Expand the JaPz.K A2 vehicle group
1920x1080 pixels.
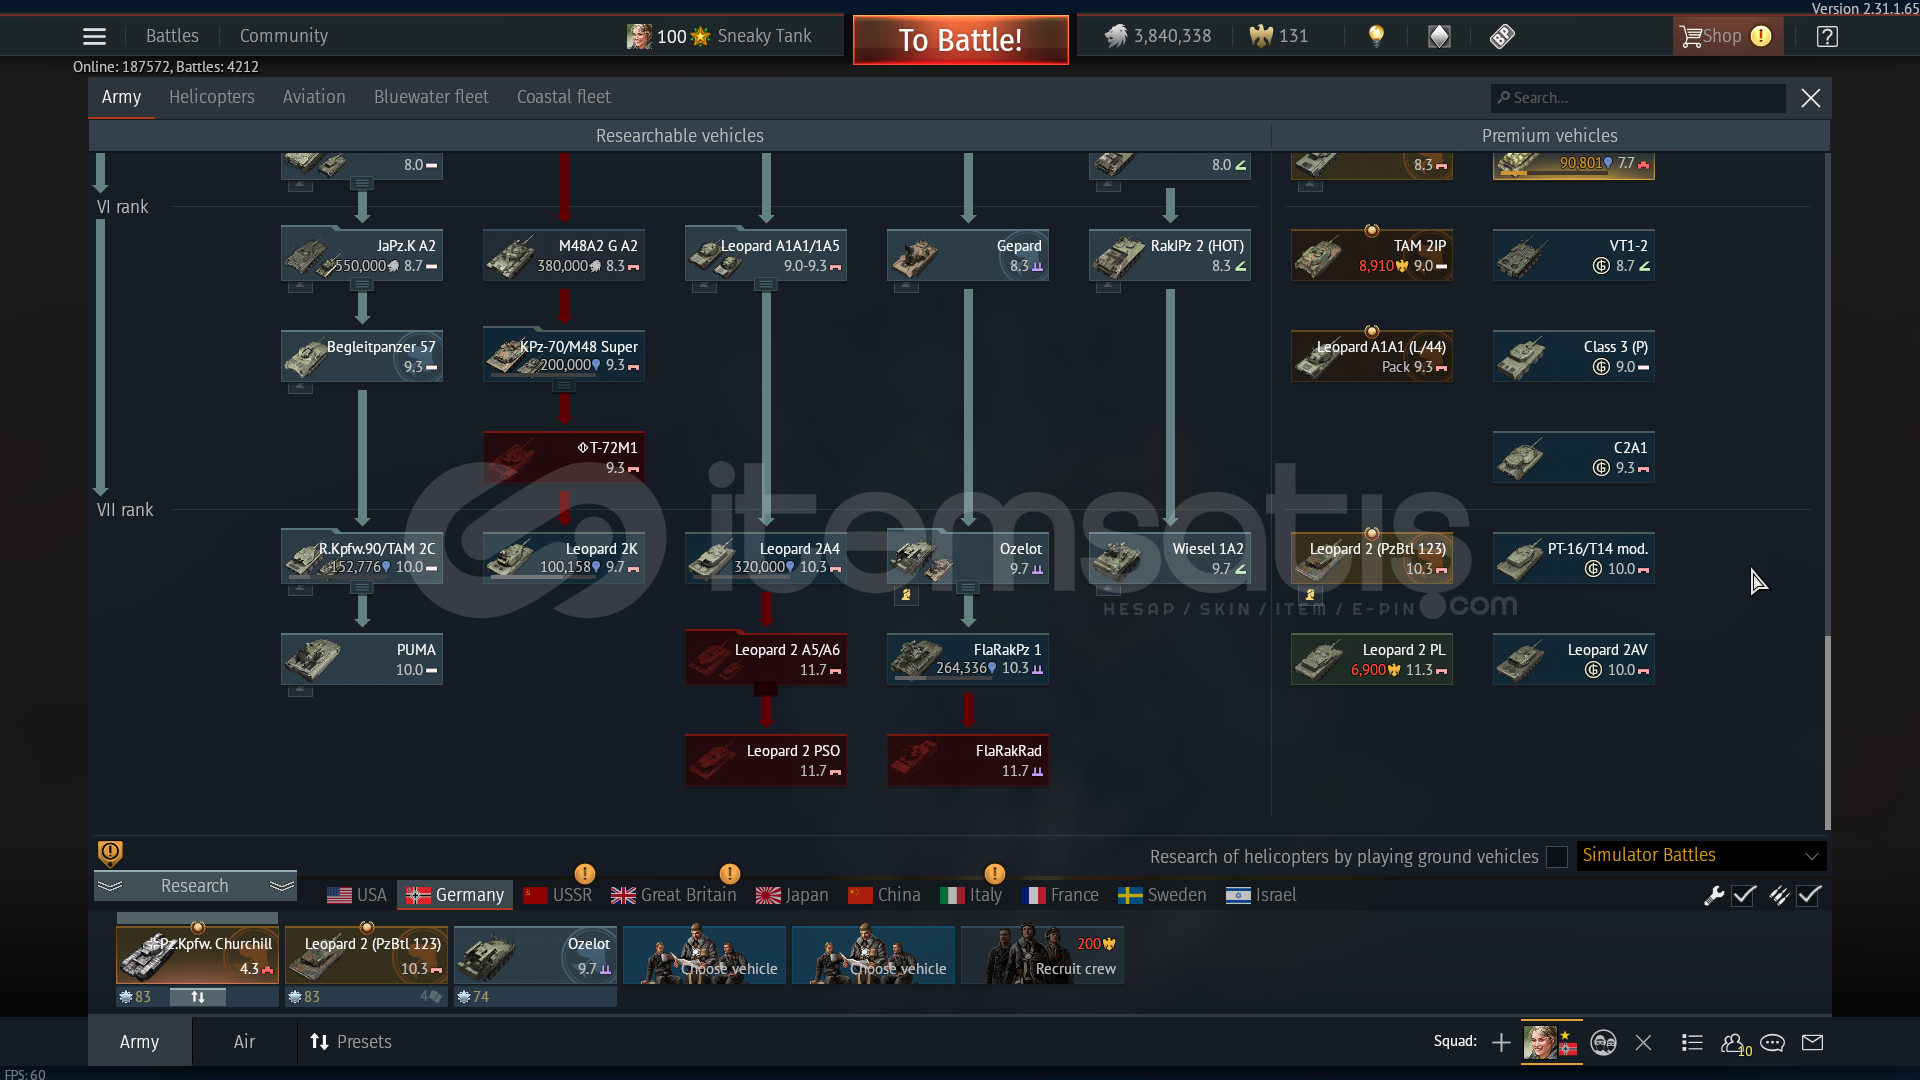[x=362, y=285]
